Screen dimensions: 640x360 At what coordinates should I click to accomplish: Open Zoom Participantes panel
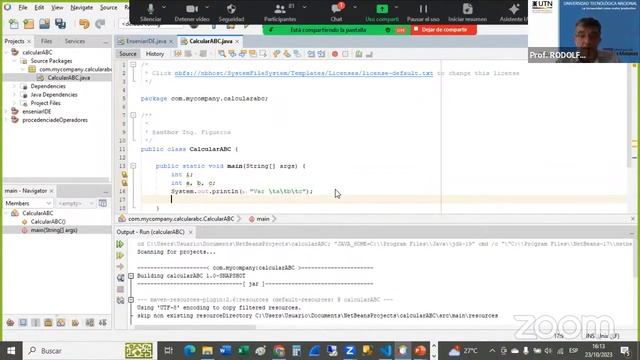280,12
